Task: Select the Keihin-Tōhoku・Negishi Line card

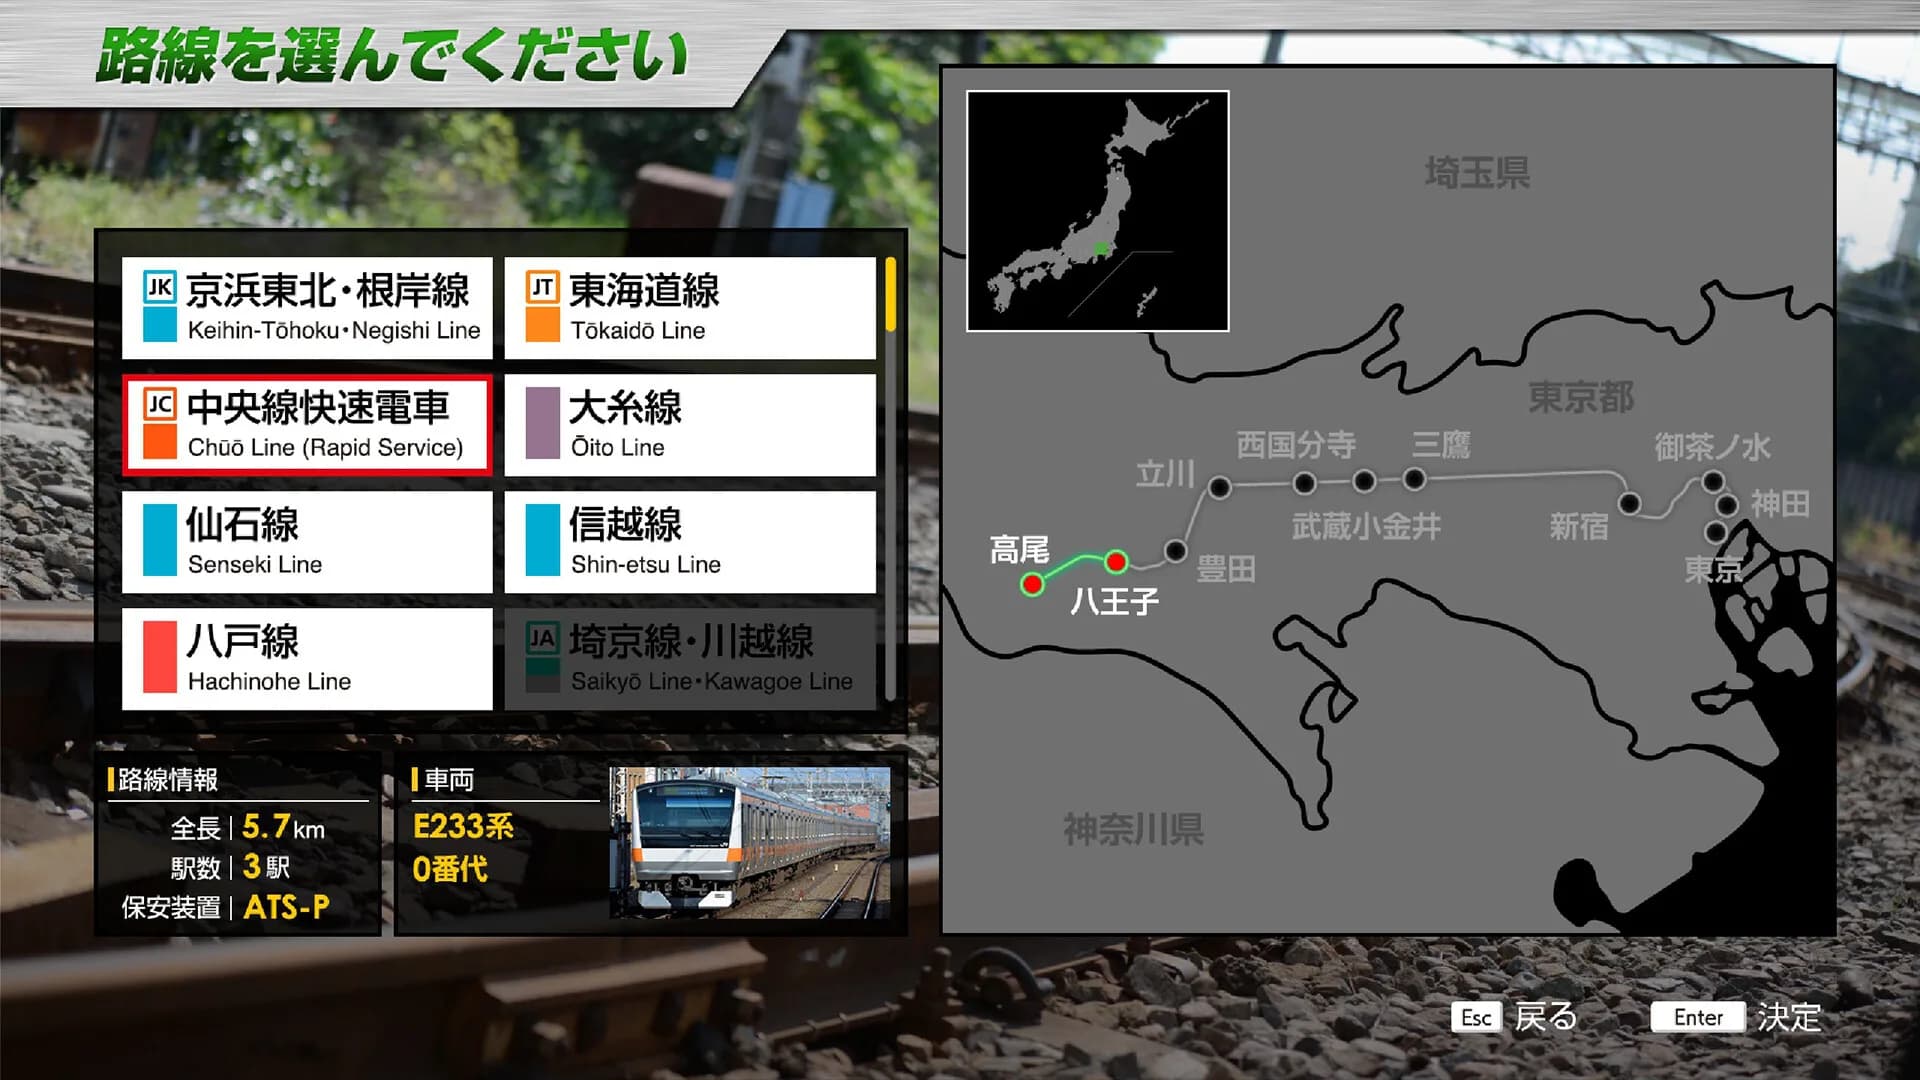Action: (x=307, y=308)
